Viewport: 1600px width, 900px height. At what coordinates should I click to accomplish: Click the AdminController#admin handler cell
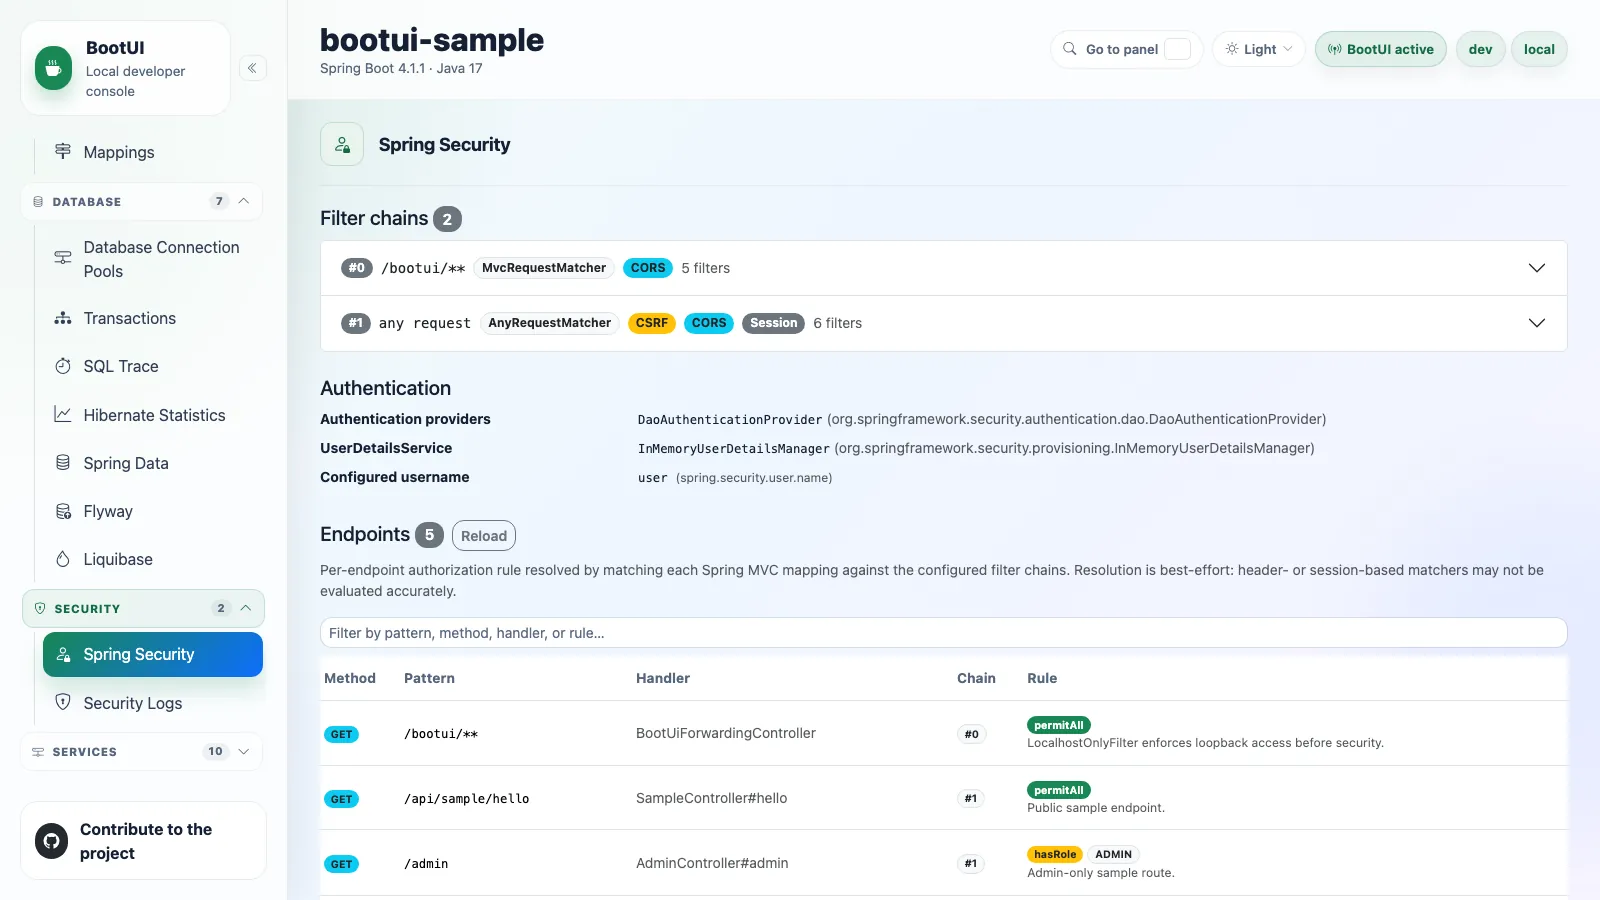[x=712, y=863]
